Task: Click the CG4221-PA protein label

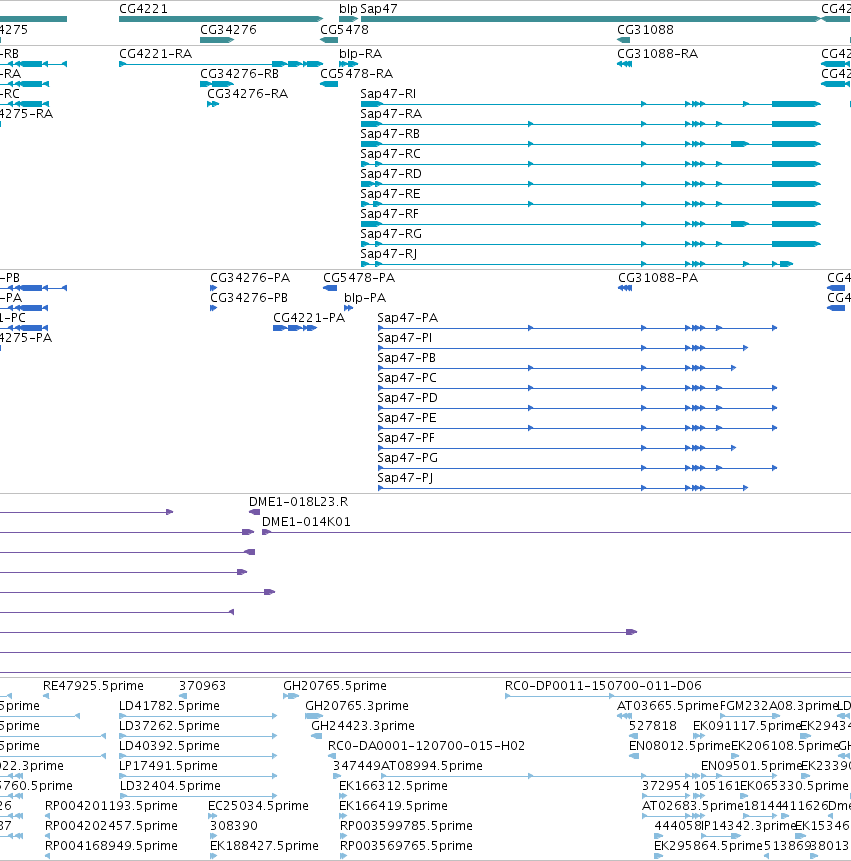Action: pos(309,318)
